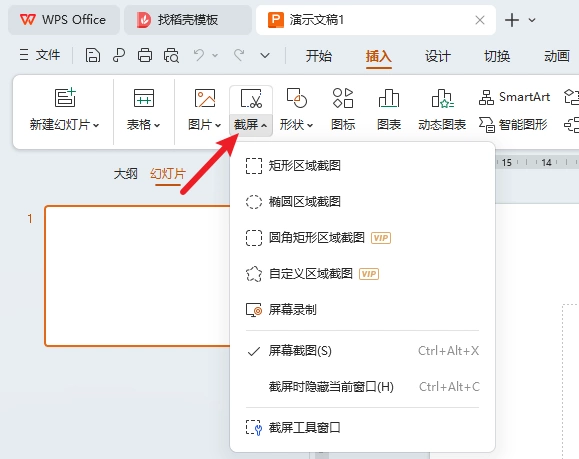579x459 pixels.
Task: Expand the 新建幻灯片 dropdown arrow
Action: (x=96, y=126)
